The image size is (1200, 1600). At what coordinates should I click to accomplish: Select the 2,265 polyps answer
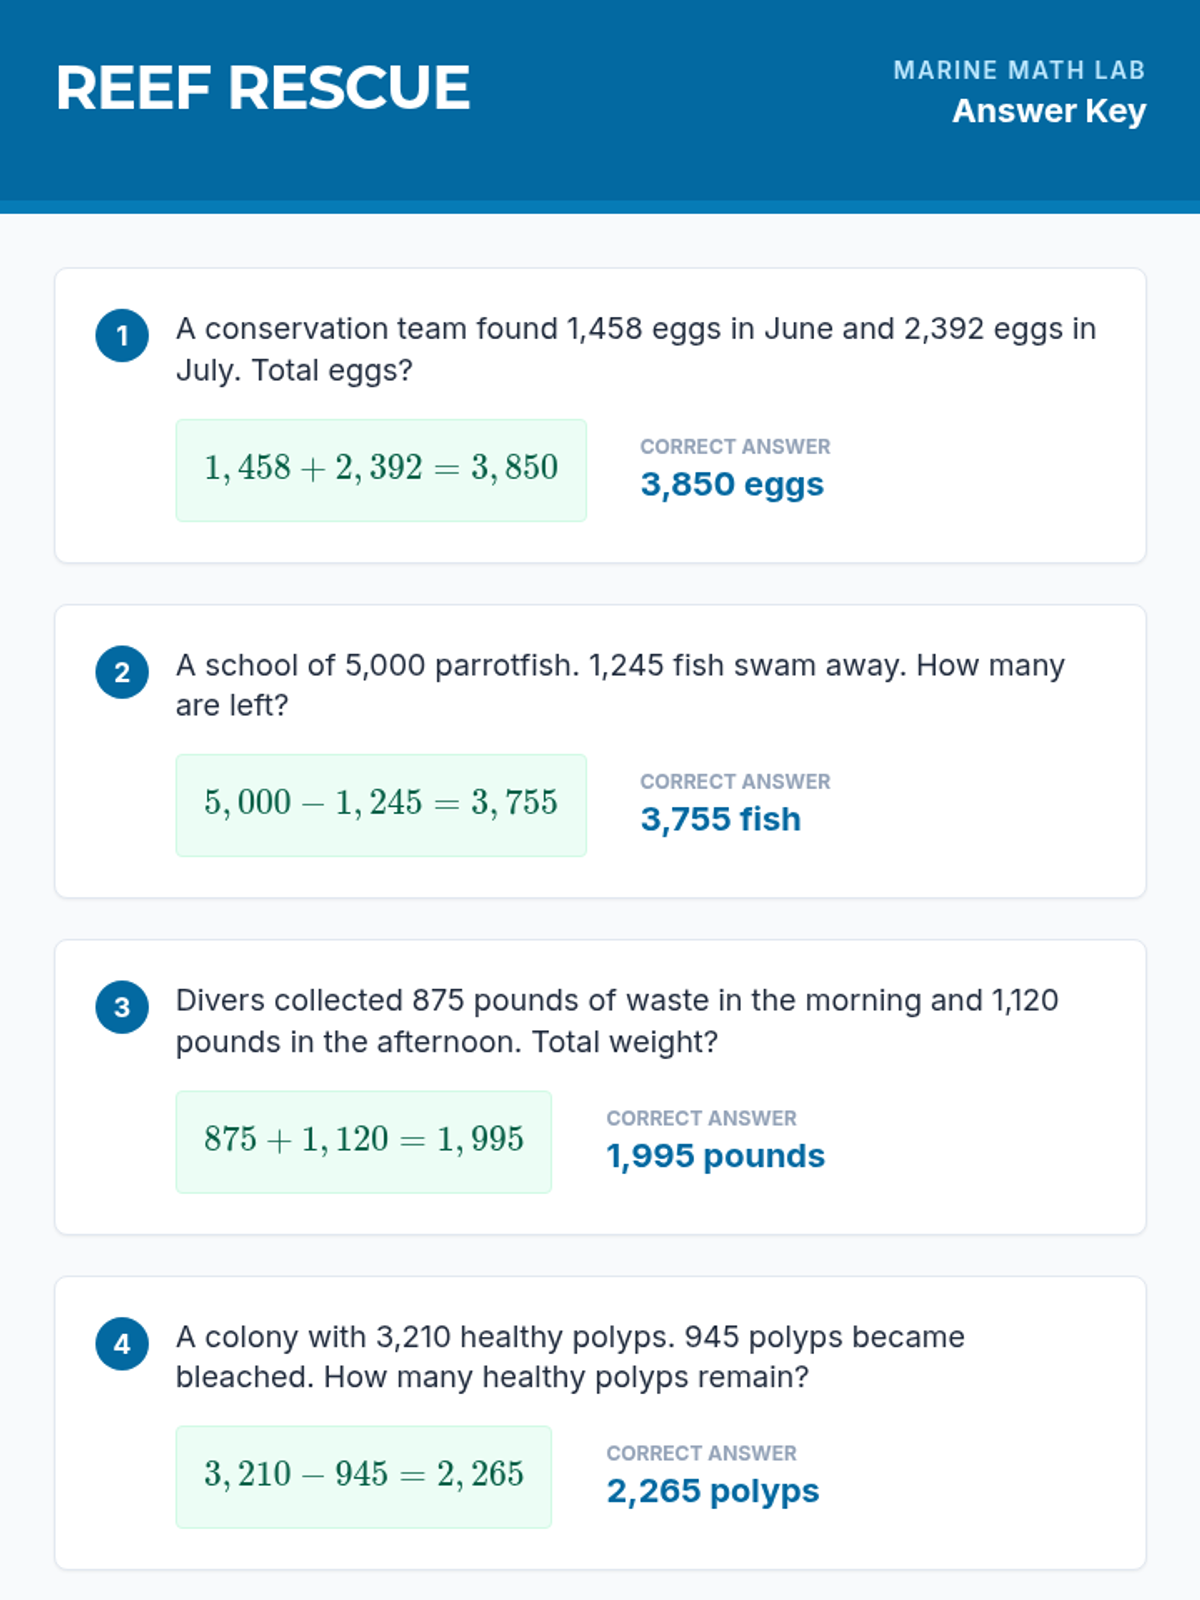pyautogui.click(x=712, y=1491)
